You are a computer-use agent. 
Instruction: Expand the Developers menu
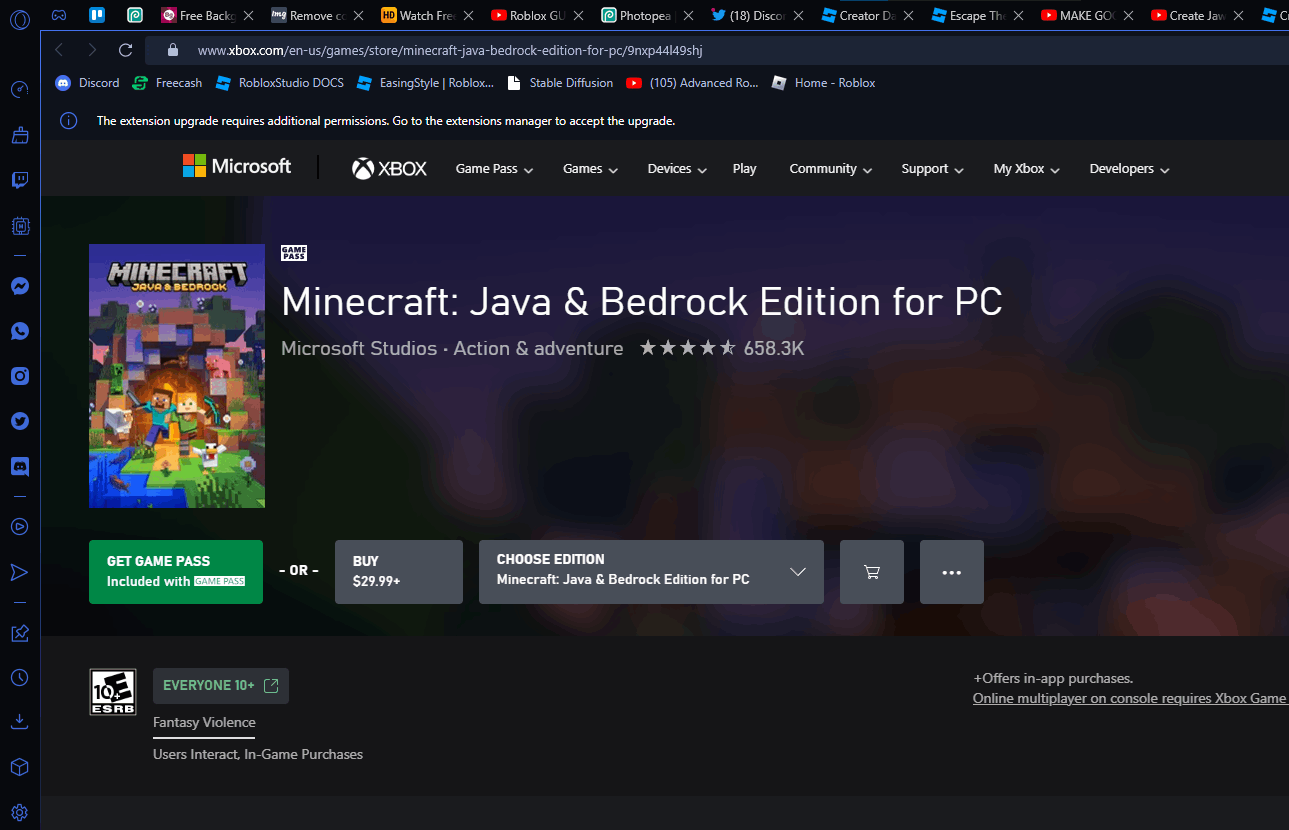point(1129,169)
